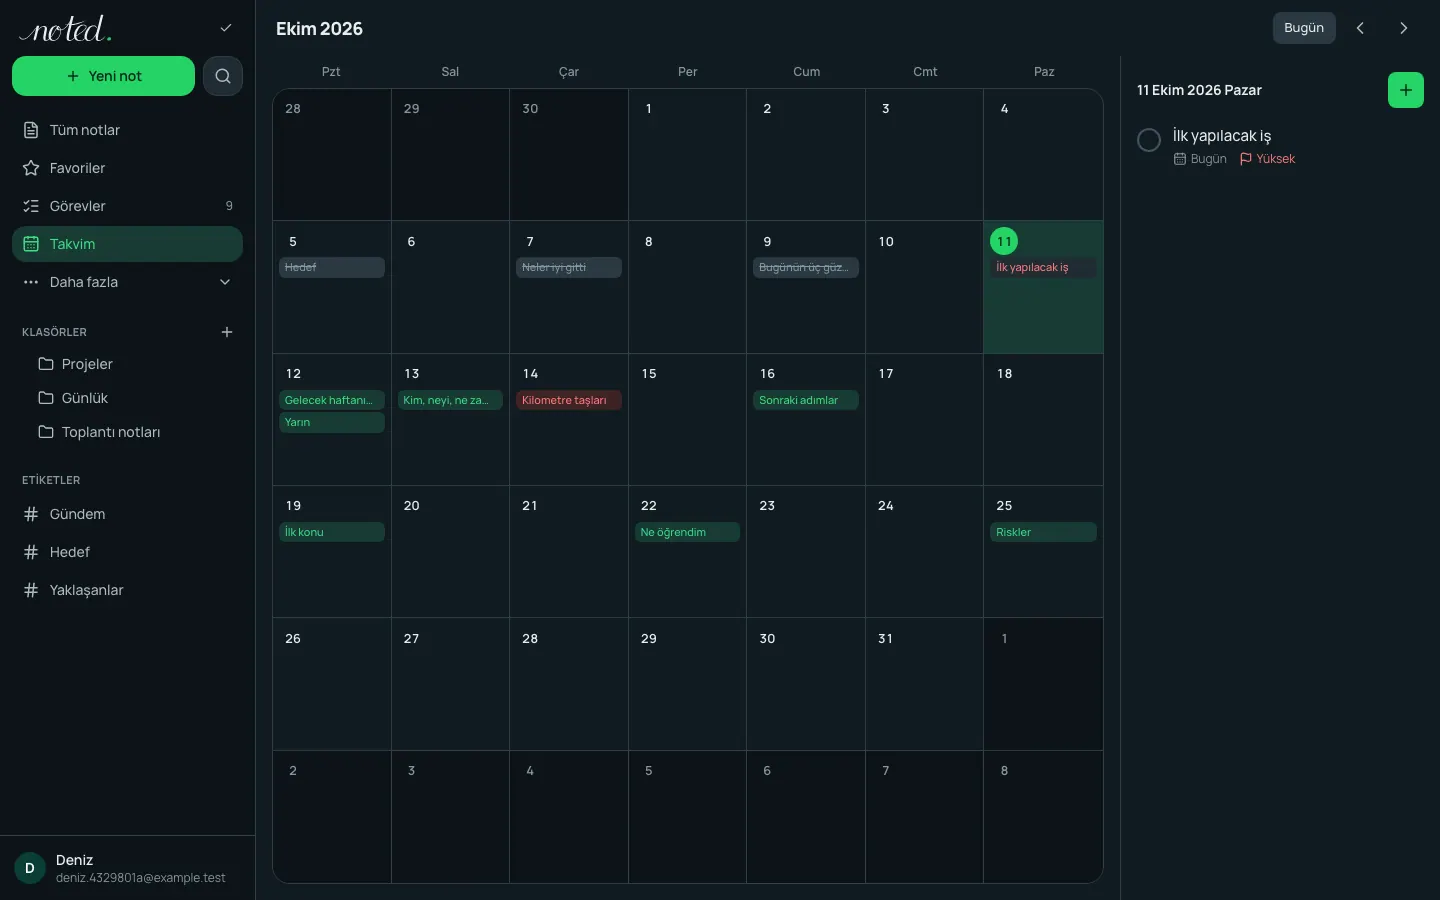1440x900 pixels.
Task: Select day 11 in the calendar
Action: tap(1004, 241)
